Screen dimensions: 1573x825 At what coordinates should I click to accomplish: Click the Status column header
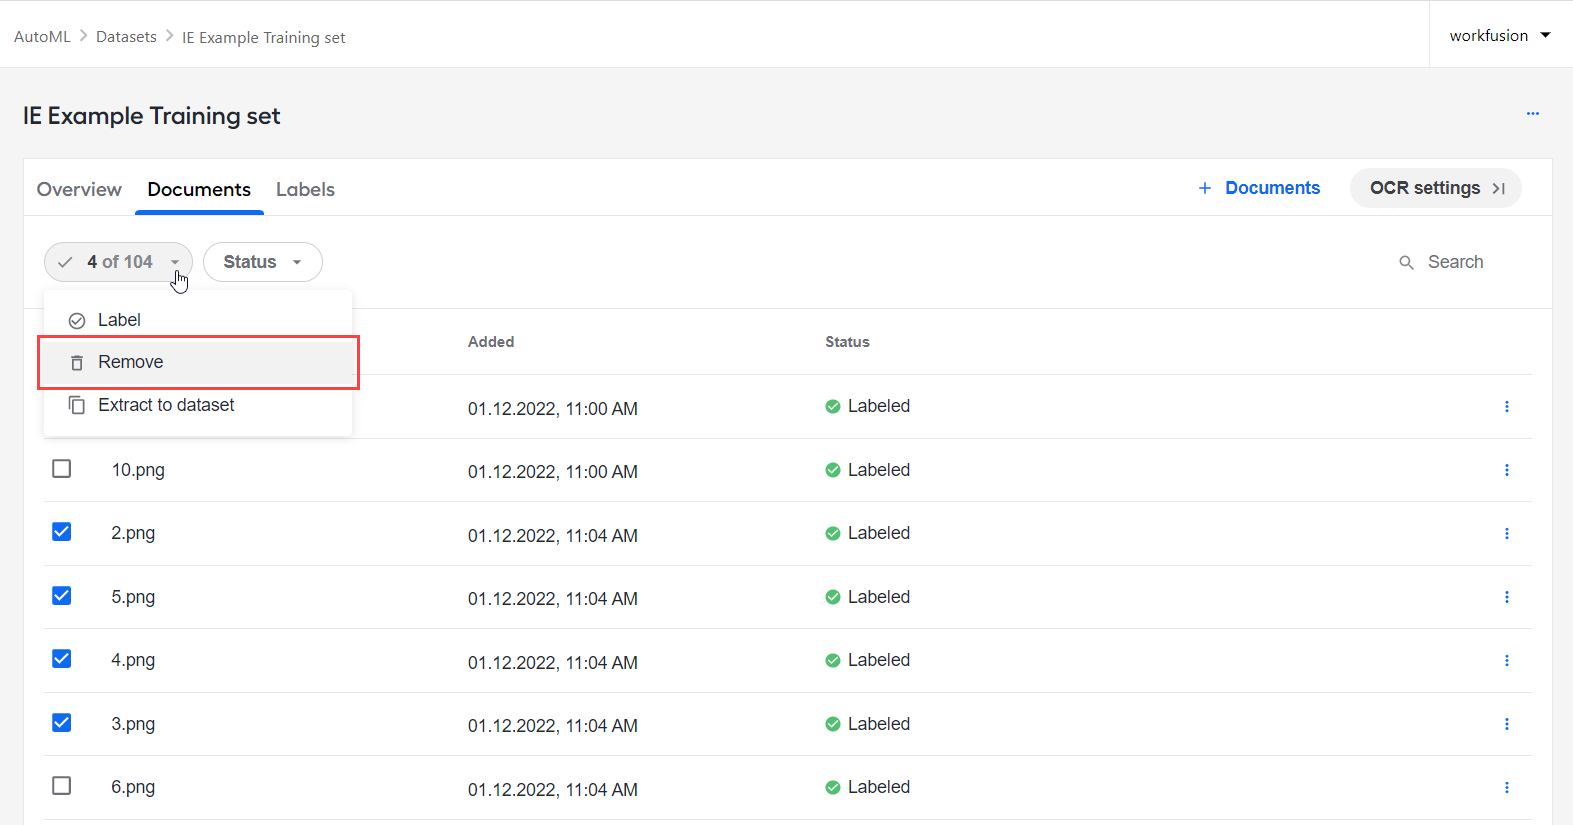point(847,342)
